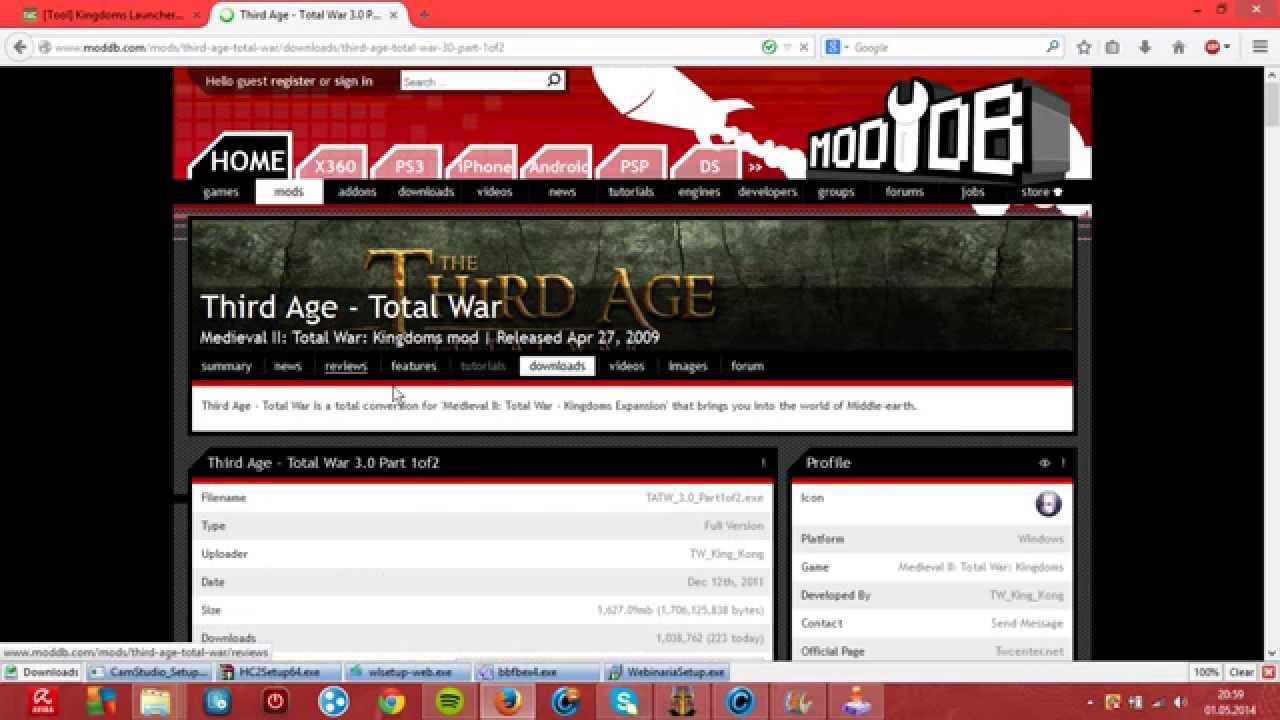Stop page loading with the X button
1280x720 pixels.
[x=804, y=47]
